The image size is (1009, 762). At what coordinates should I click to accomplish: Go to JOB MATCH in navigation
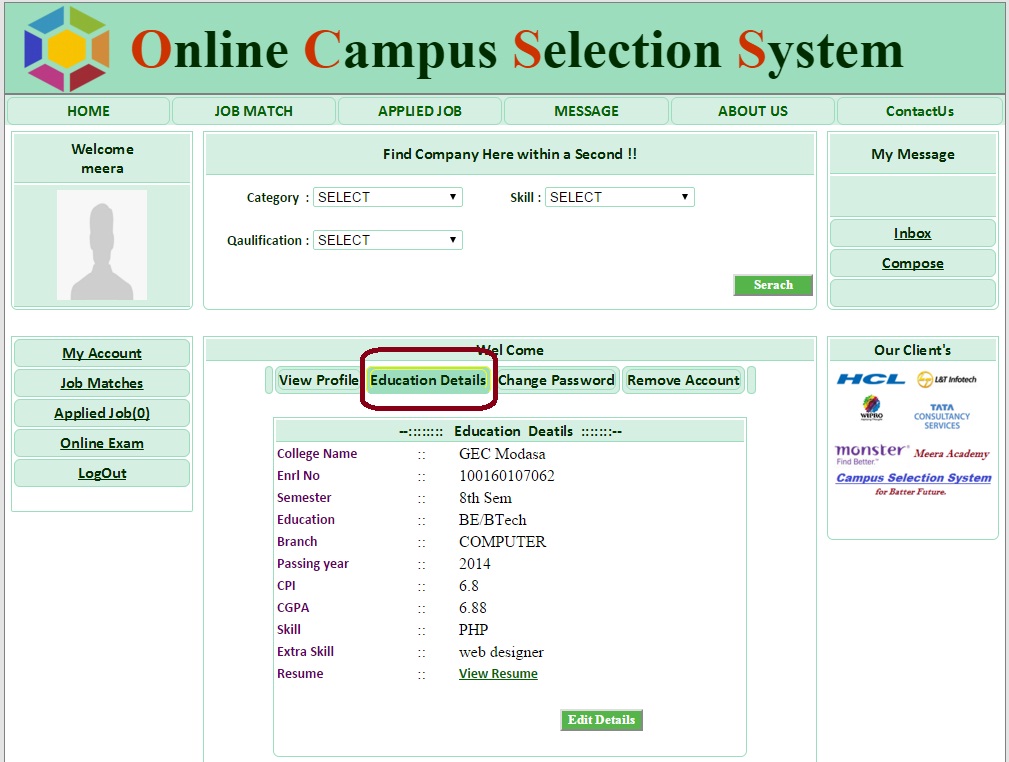coord(254,111)
